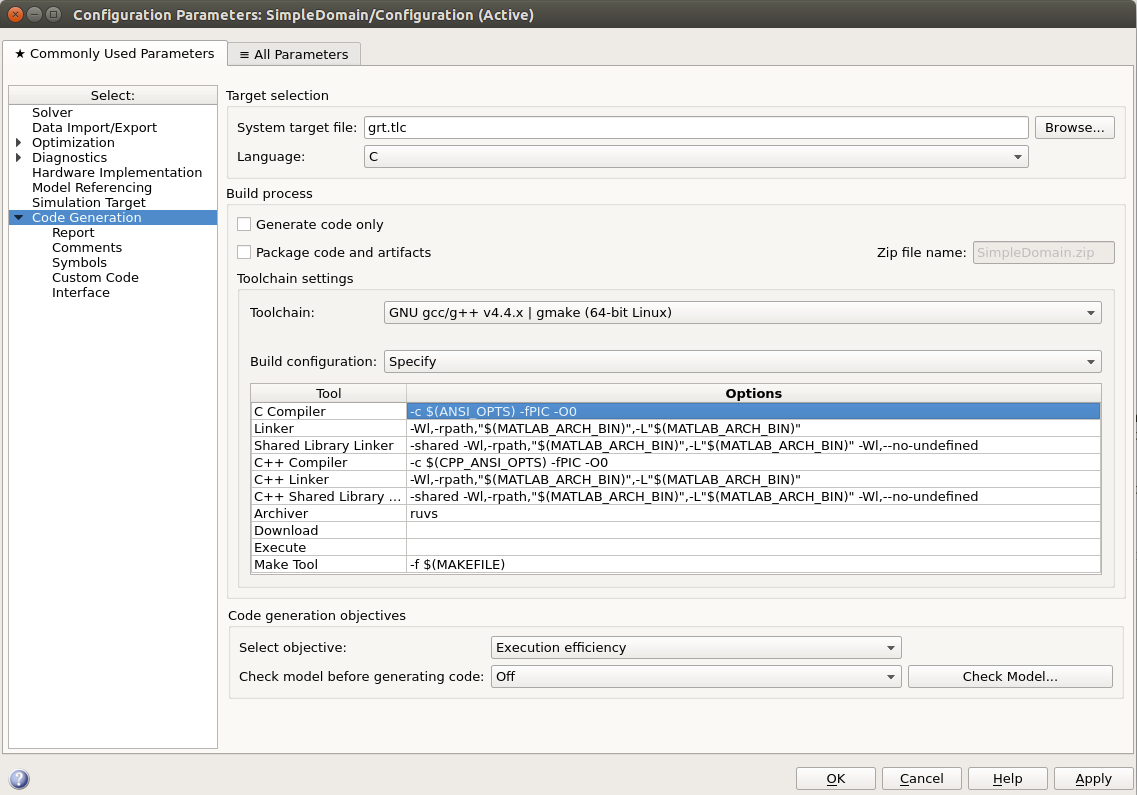Viewport: 1137px width, 795px height.
Task: Collapse the Code Generation tree item
Action: pyautogui.click(x=17, y=217)
